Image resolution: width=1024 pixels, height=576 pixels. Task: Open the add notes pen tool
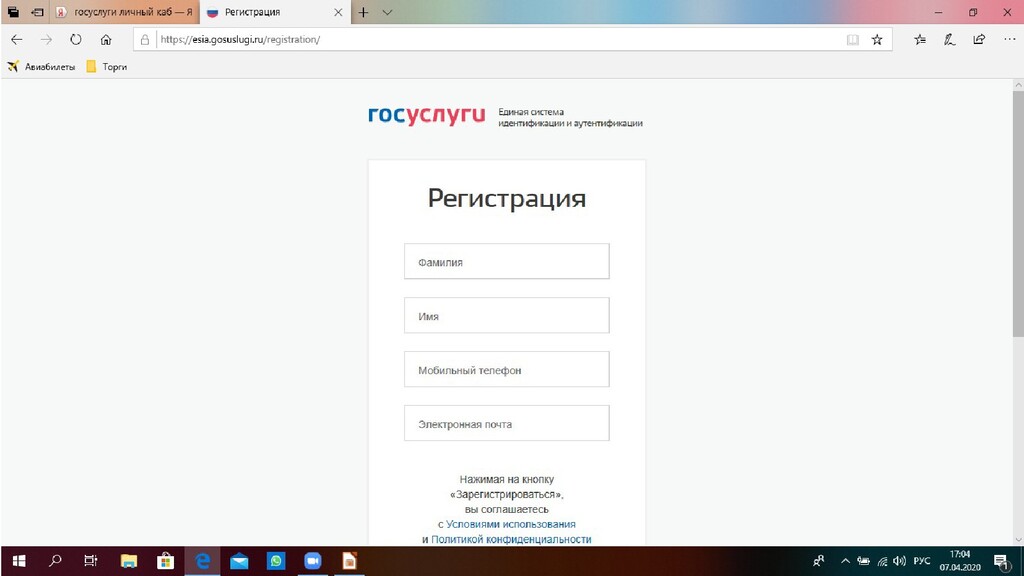tap(950, 40)
